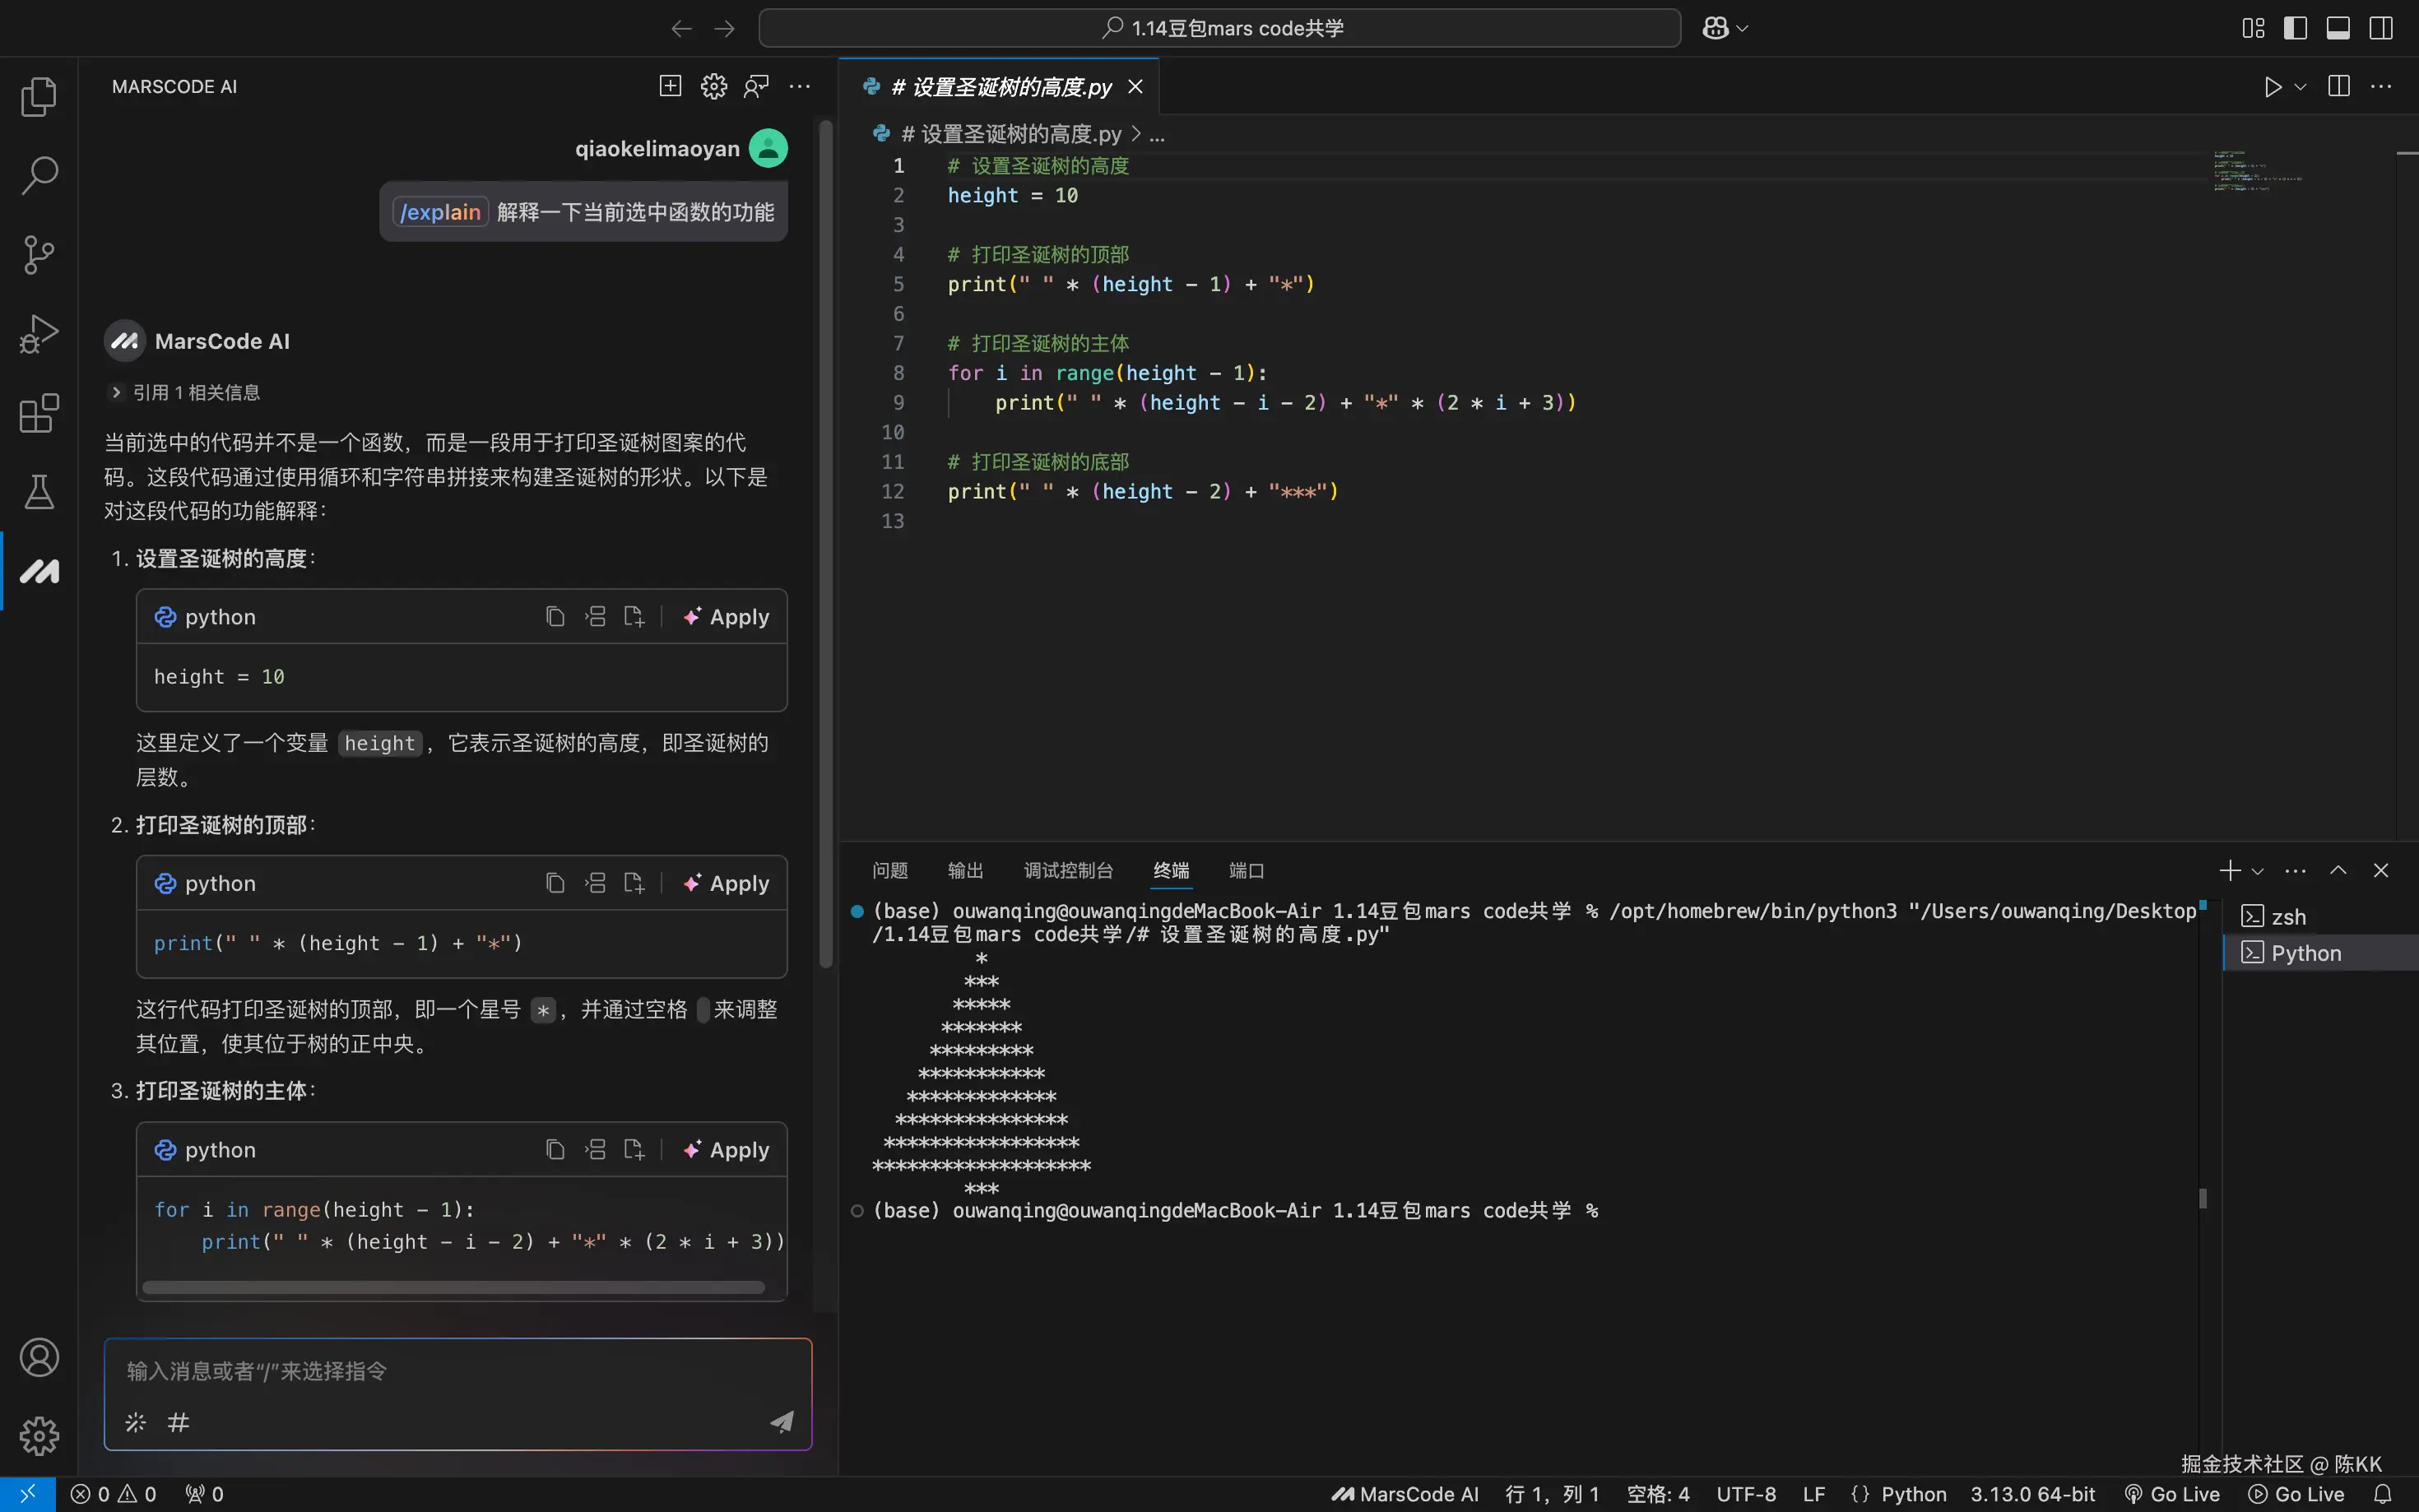This screenshot has height=1512, width=2419.
Task: Open Run and Debug view
Action: (x=38, y=333)
